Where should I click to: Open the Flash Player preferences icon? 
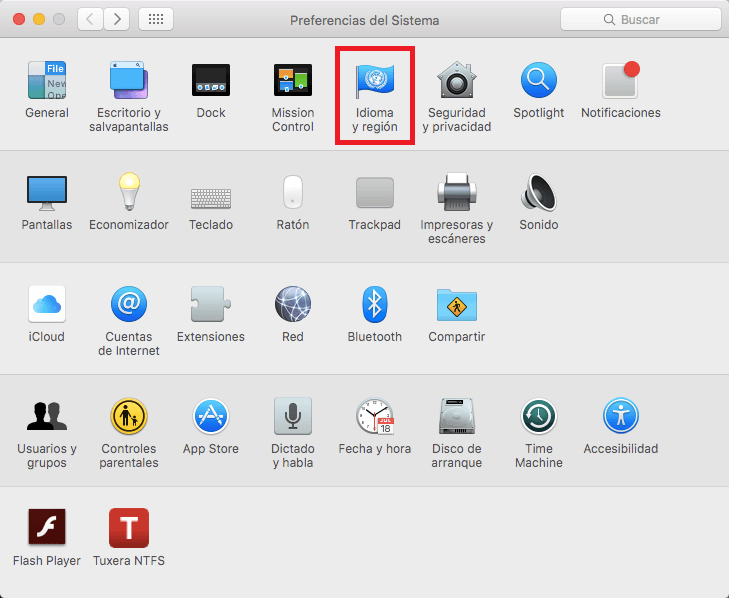pos(46,527)
